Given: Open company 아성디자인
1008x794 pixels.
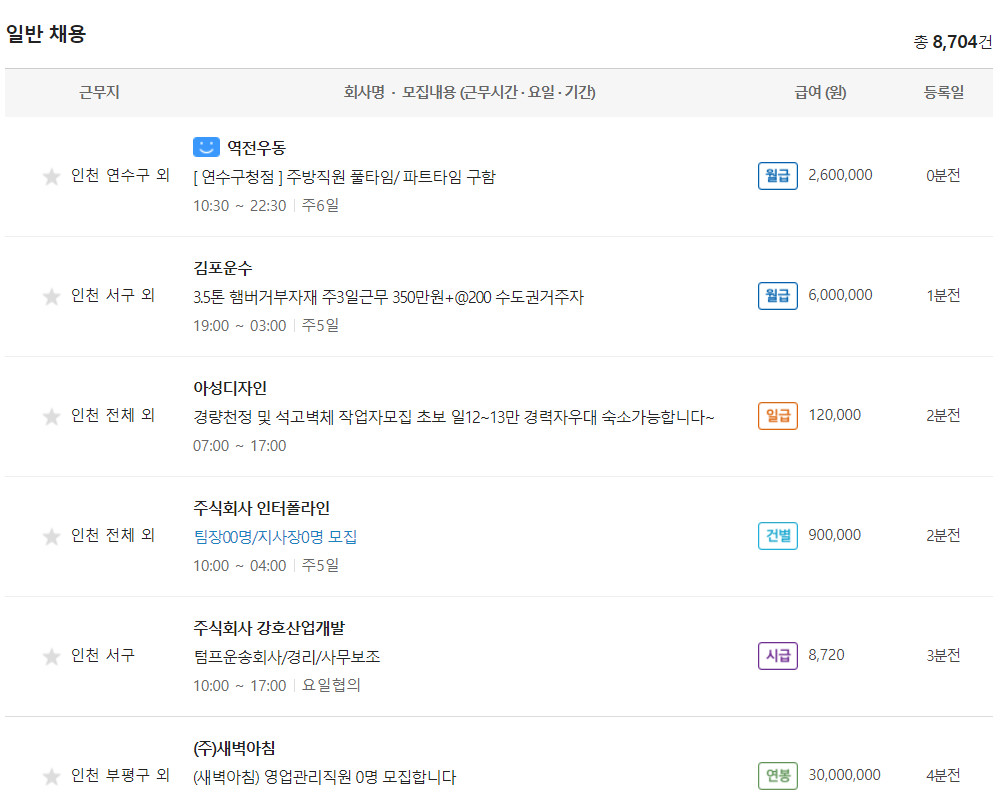Looking at the screenshot, I should (x=230, y=388).
